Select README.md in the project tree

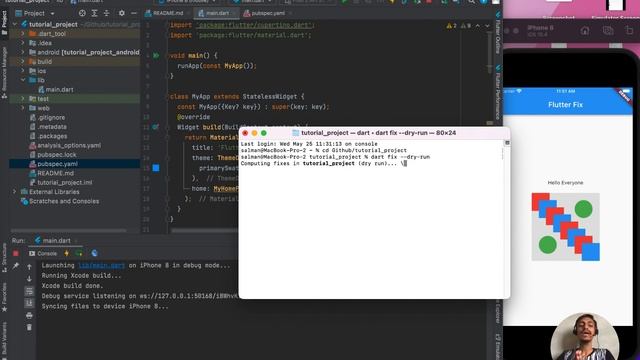[x=51, y=173]
